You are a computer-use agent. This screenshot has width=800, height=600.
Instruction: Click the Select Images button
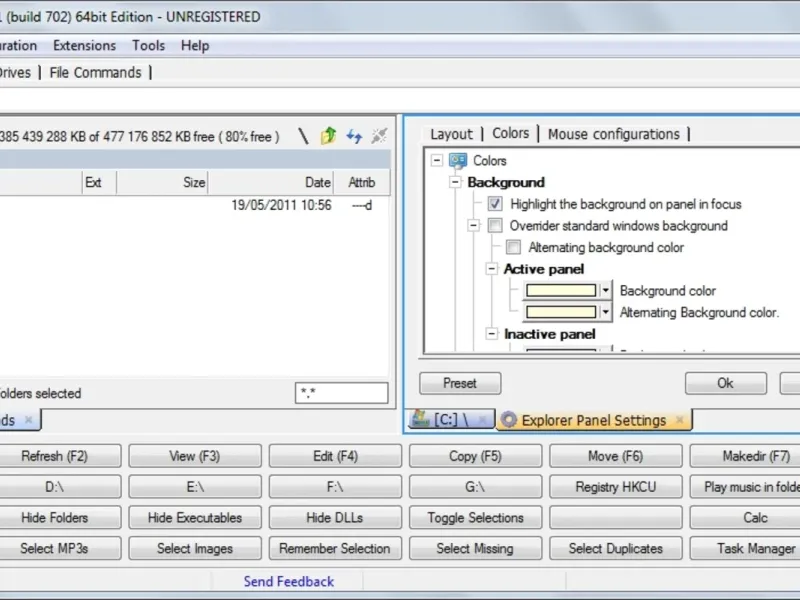[x=195, y=548]
